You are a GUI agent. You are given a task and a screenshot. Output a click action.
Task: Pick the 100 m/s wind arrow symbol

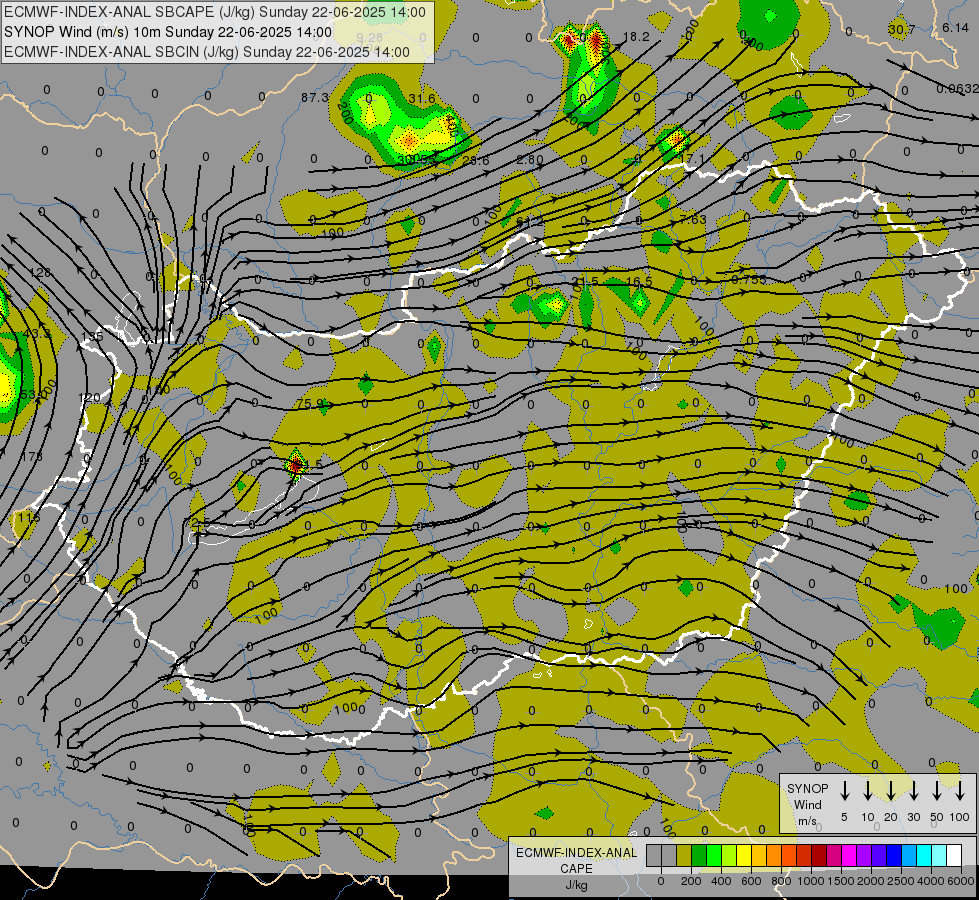pos(960,790)
